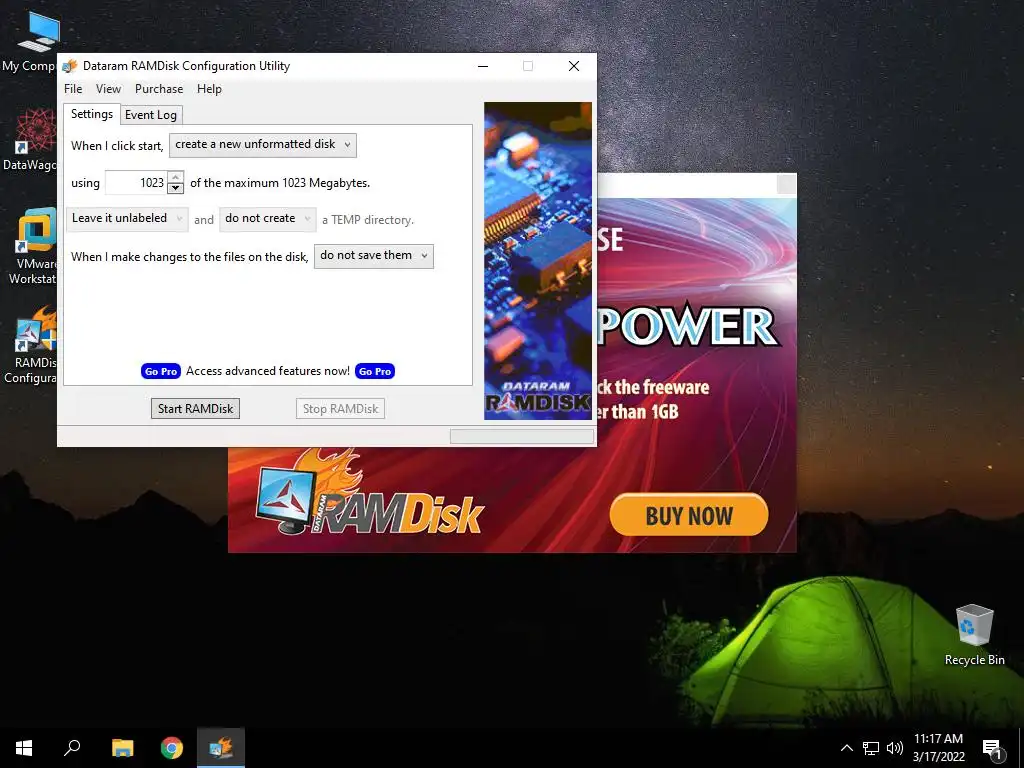Click the Dataram RAMDisk circuit board banner
Viewport: 1024px width, 768px height.
coord(537,261)
